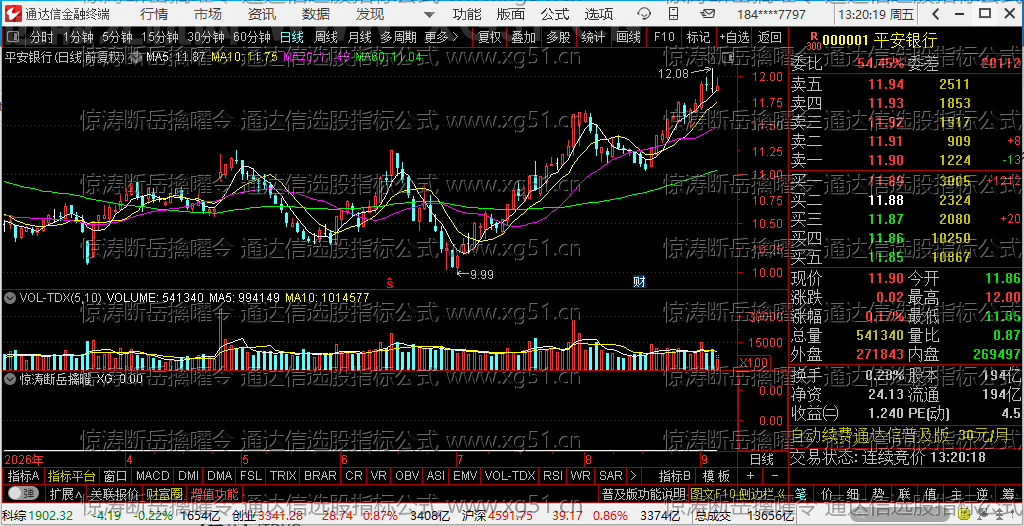
Task: Select the 月线 monthly period
Action: click(x=359, y=38)
